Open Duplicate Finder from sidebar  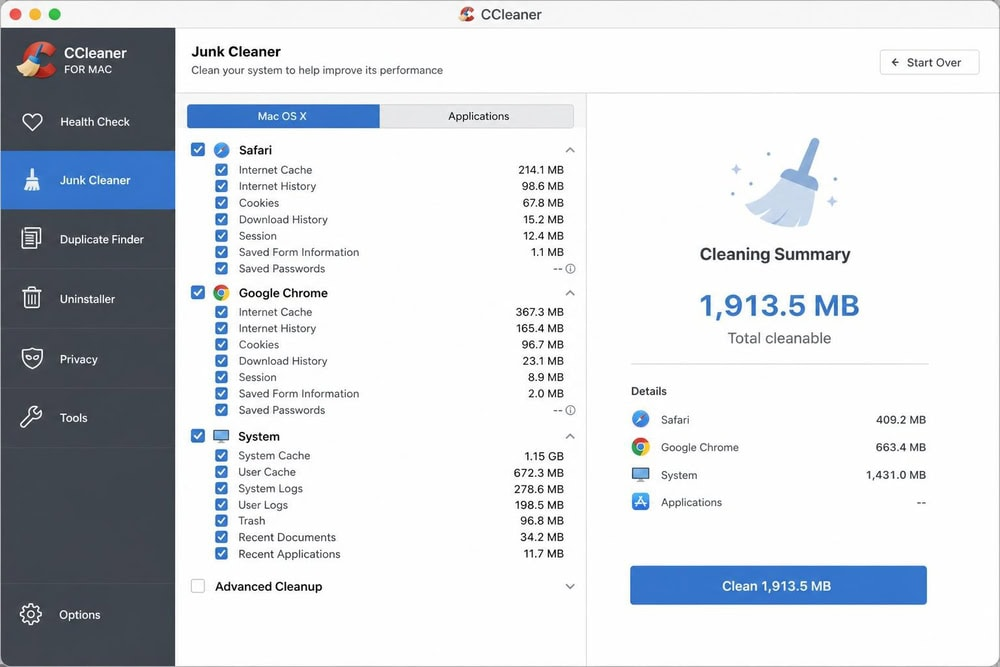click(88, 239)
